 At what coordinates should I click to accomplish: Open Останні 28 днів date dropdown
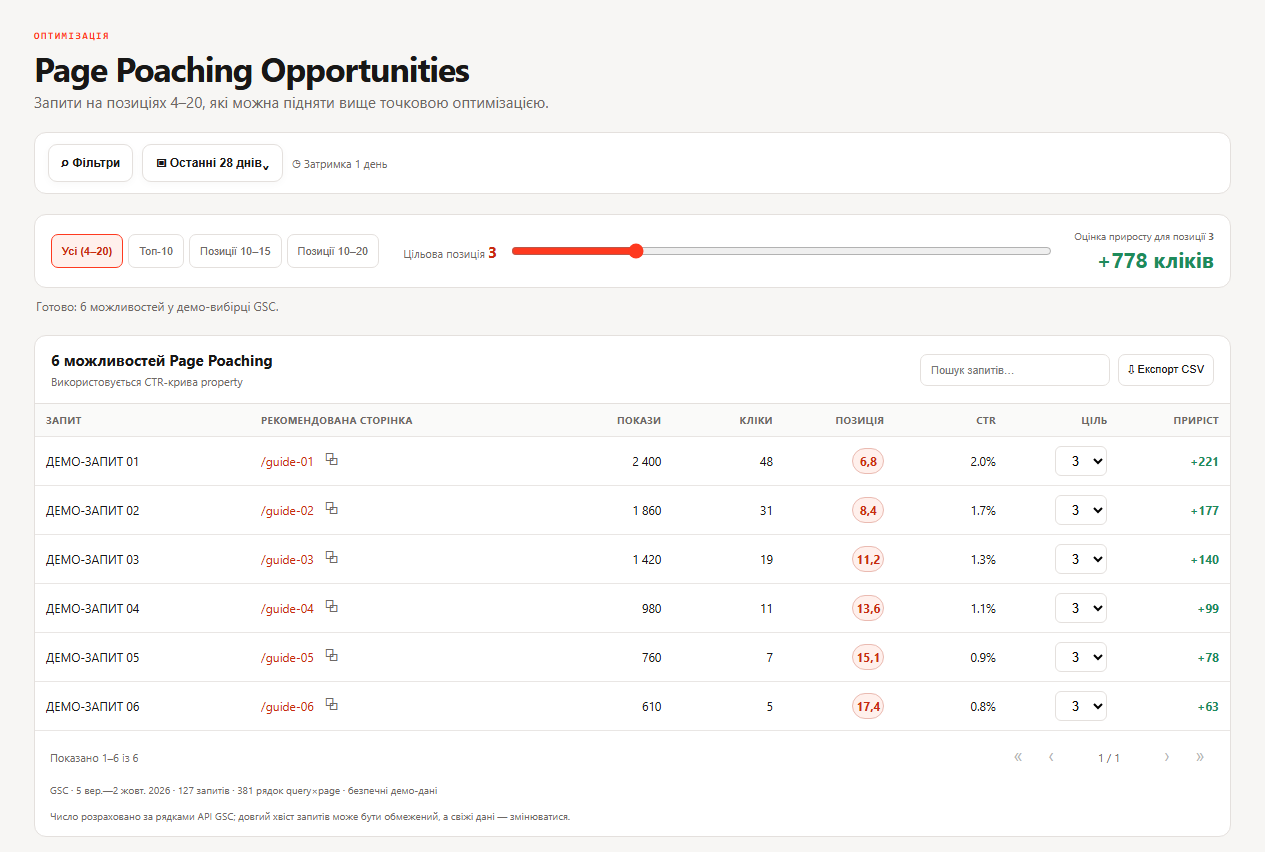(x=212, y=163)
